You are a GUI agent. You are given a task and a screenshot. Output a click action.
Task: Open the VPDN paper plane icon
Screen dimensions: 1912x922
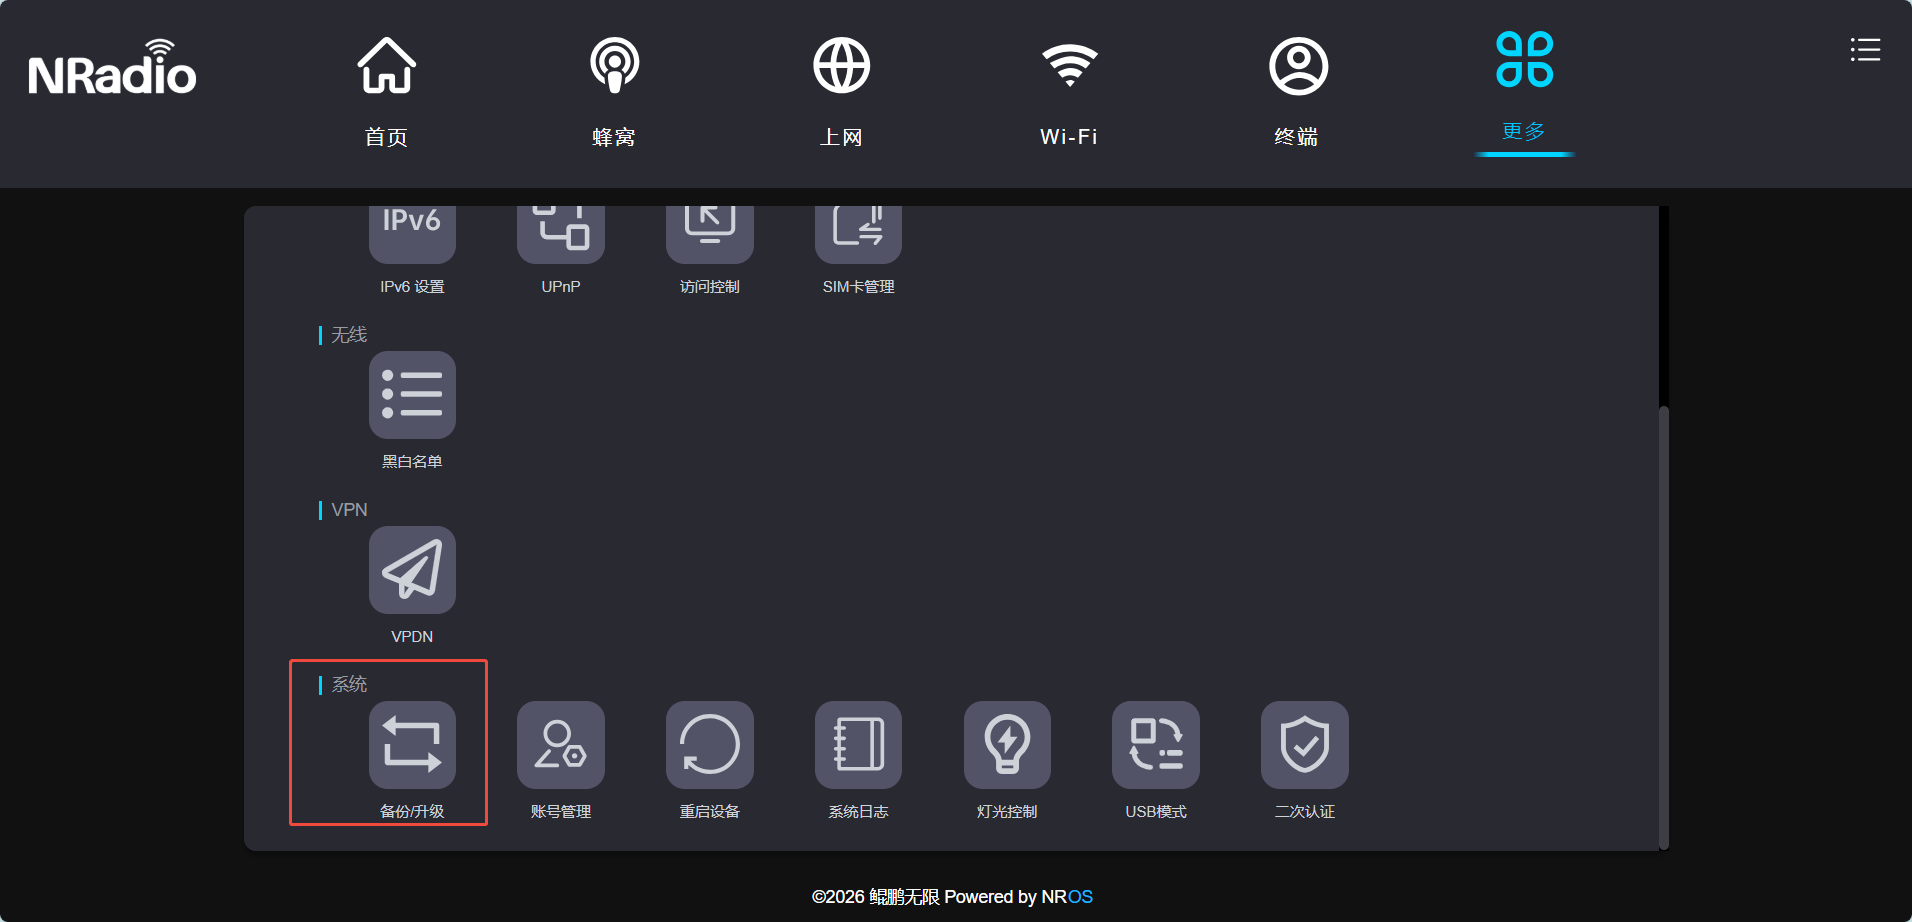(412, 570)
